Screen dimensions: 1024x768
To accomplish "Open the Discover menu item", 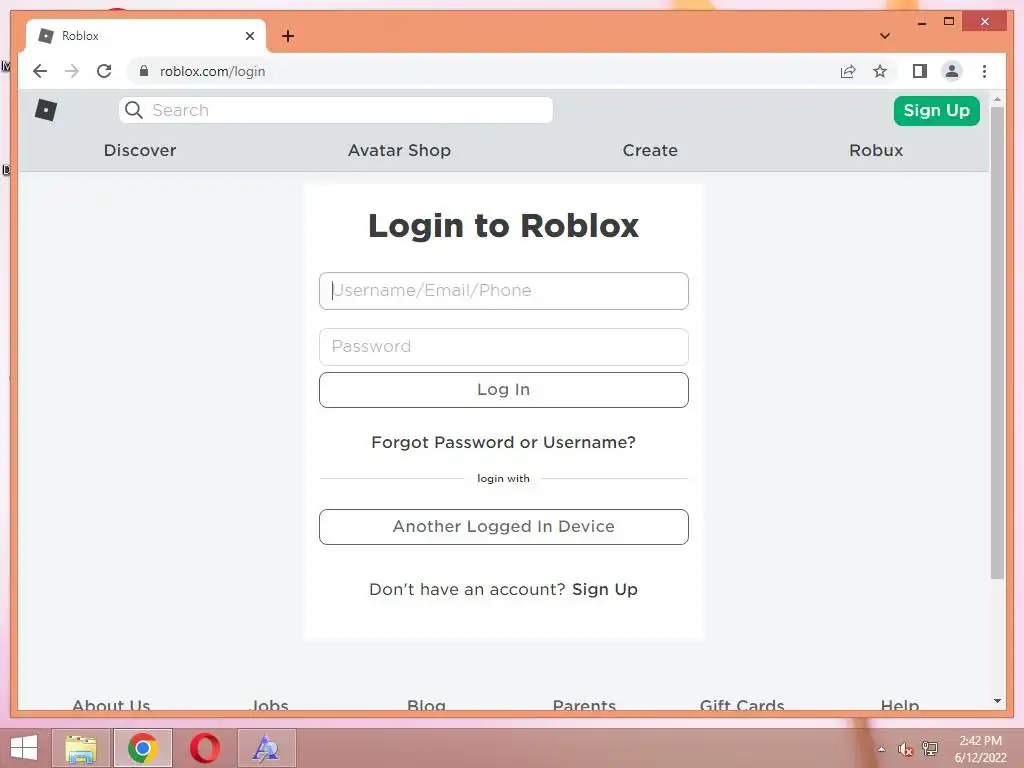I will (x=140, y=150).
